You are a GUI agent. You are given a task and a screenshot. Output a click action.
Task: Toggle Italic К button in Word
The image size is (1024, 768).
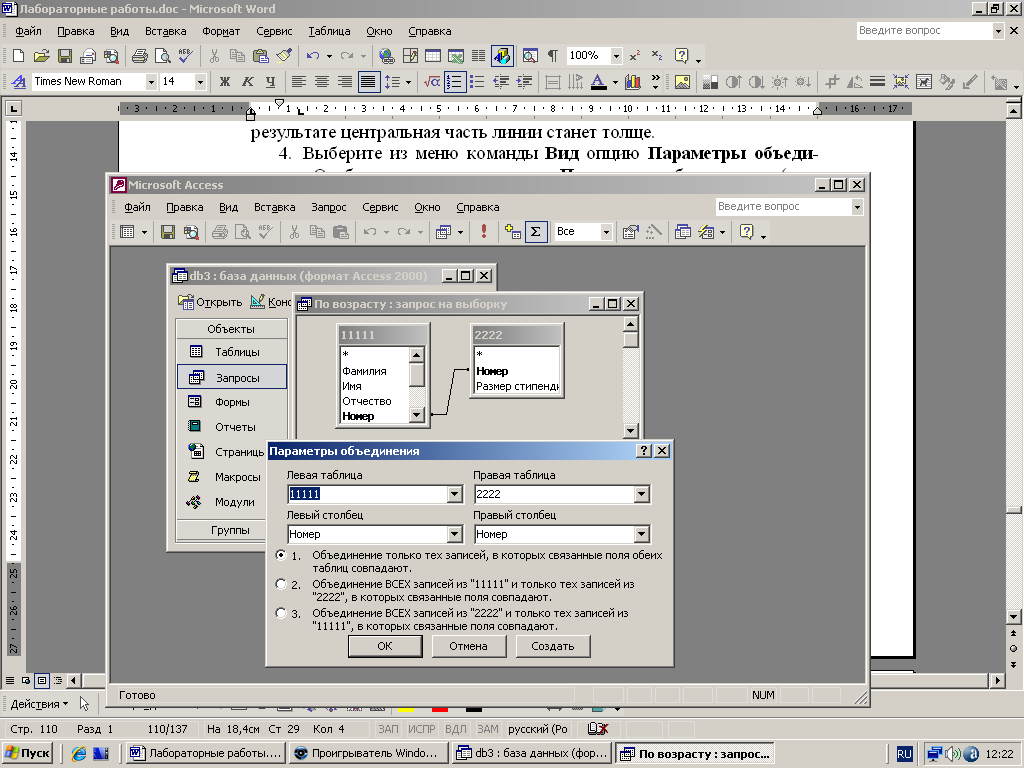[248, 82]
